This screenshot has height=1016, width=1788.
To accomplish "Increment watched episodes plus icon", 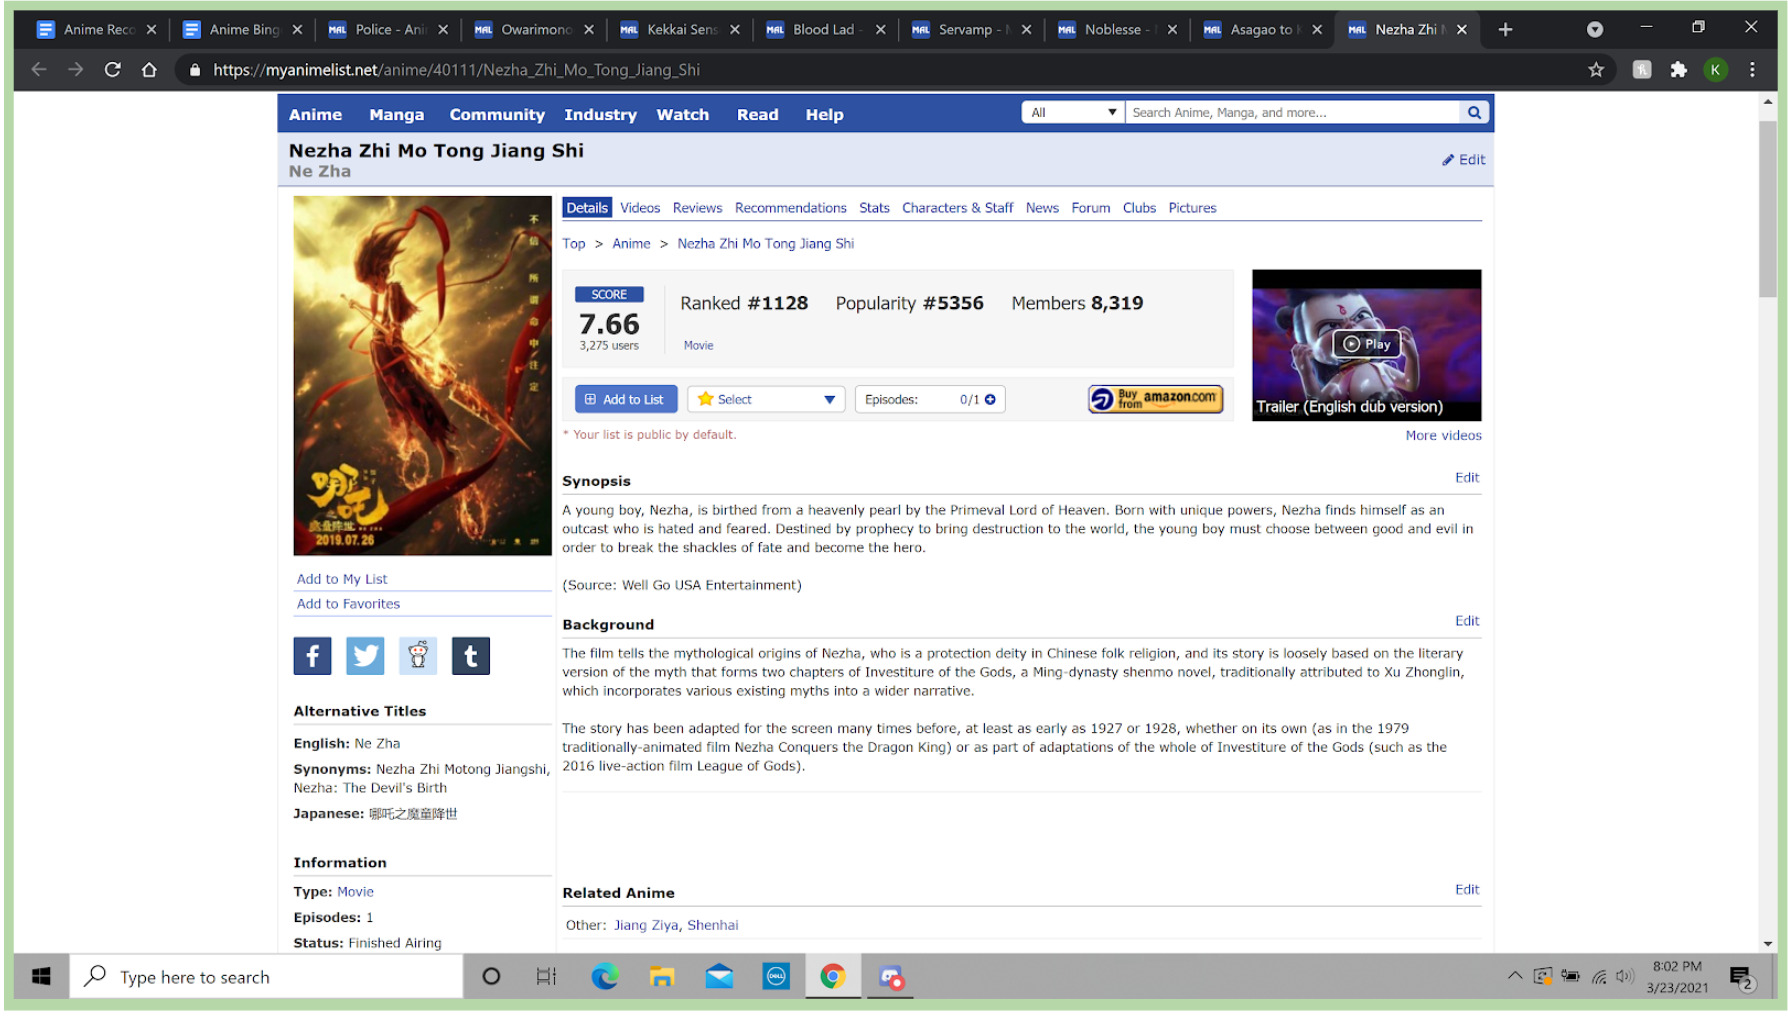I will 991,400.
